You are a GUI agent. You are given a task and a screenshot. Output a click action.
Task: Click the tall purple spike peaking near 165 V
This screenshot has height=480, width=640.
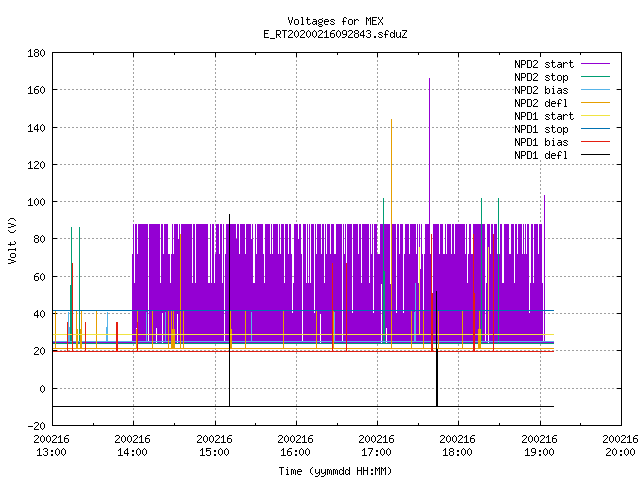tap(429, 151)
